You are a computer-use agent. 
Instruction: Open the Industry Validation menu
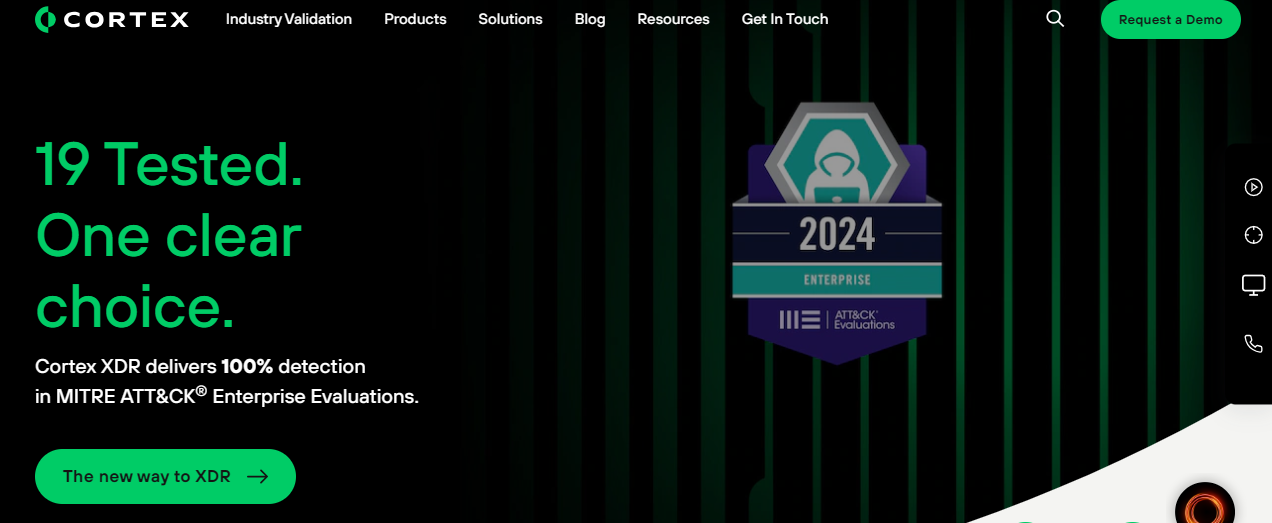(x=289, y=19)
